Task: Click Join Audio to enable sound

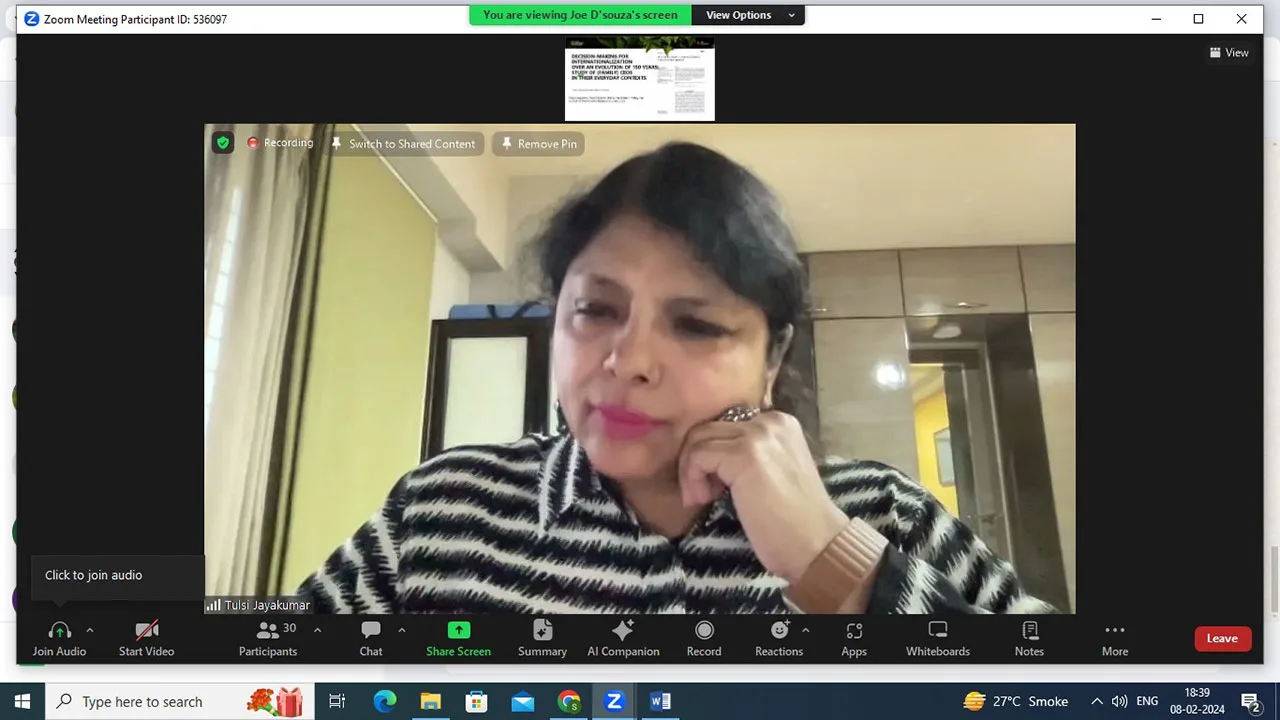Action: pyautogui.click(x=59, y=638)
